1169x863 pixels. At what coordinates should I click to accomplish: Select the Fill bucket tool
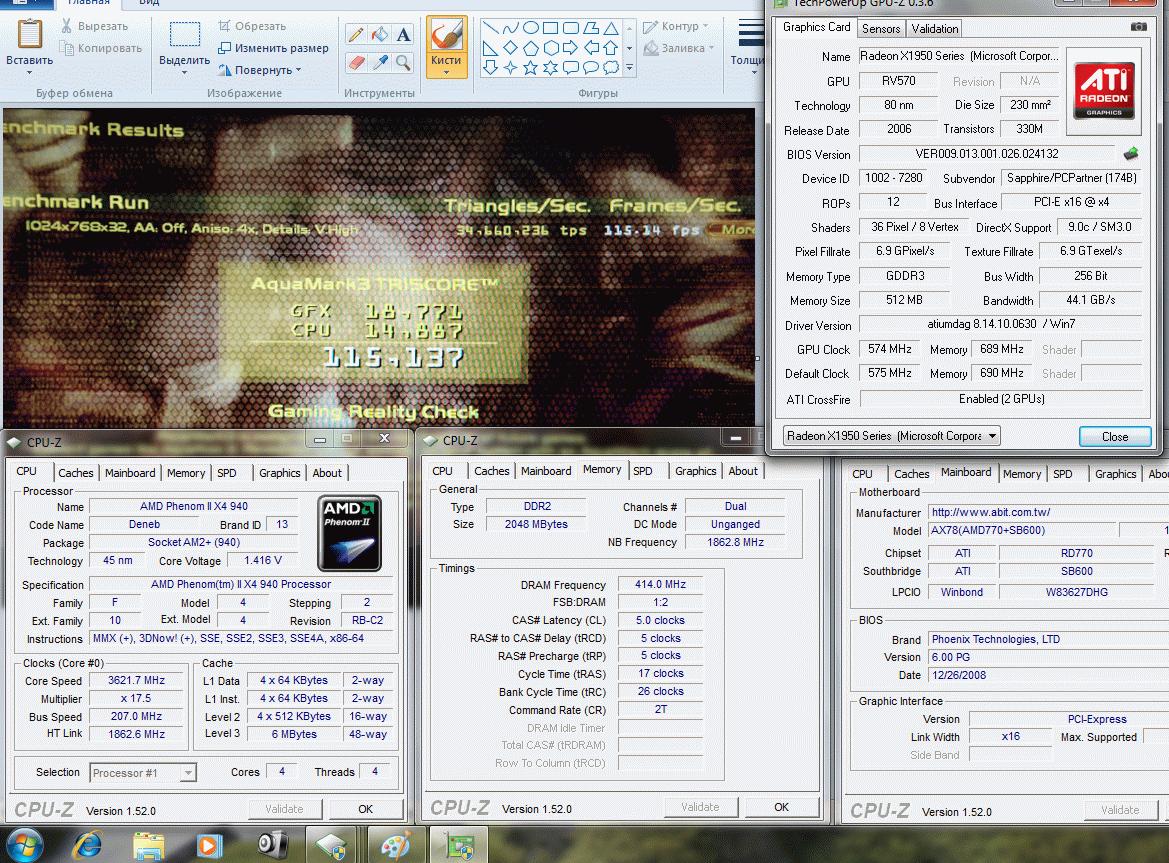[380, 34]
